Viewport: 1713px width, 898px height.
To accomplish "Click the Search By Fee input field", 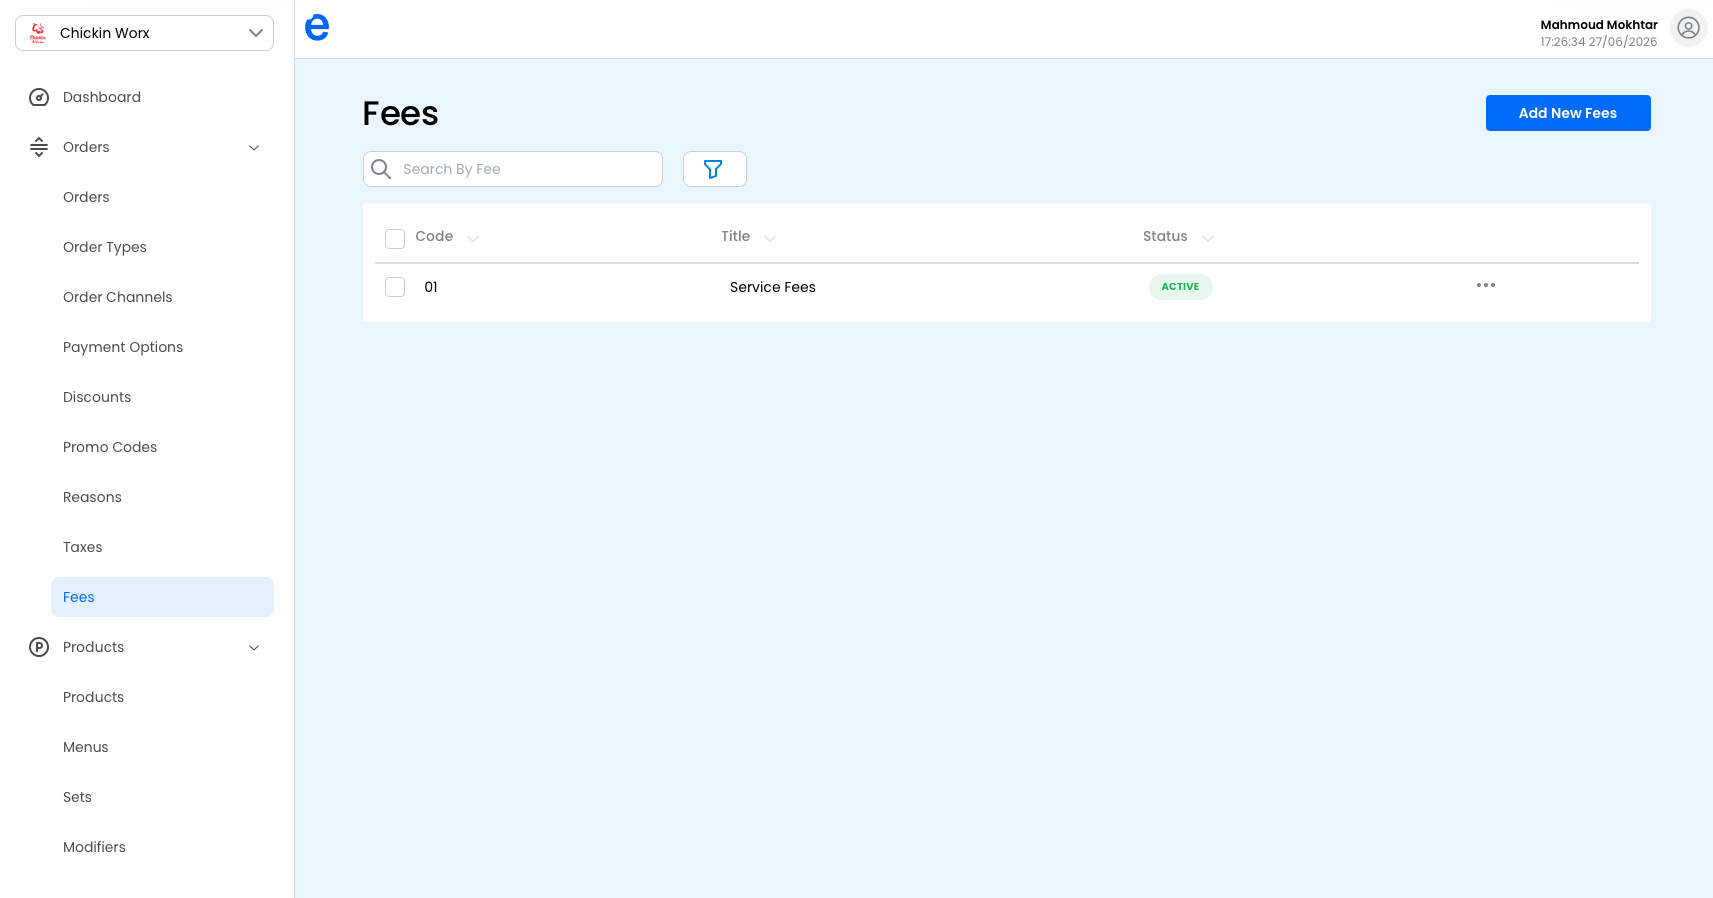I will click(x=513, y=169).
